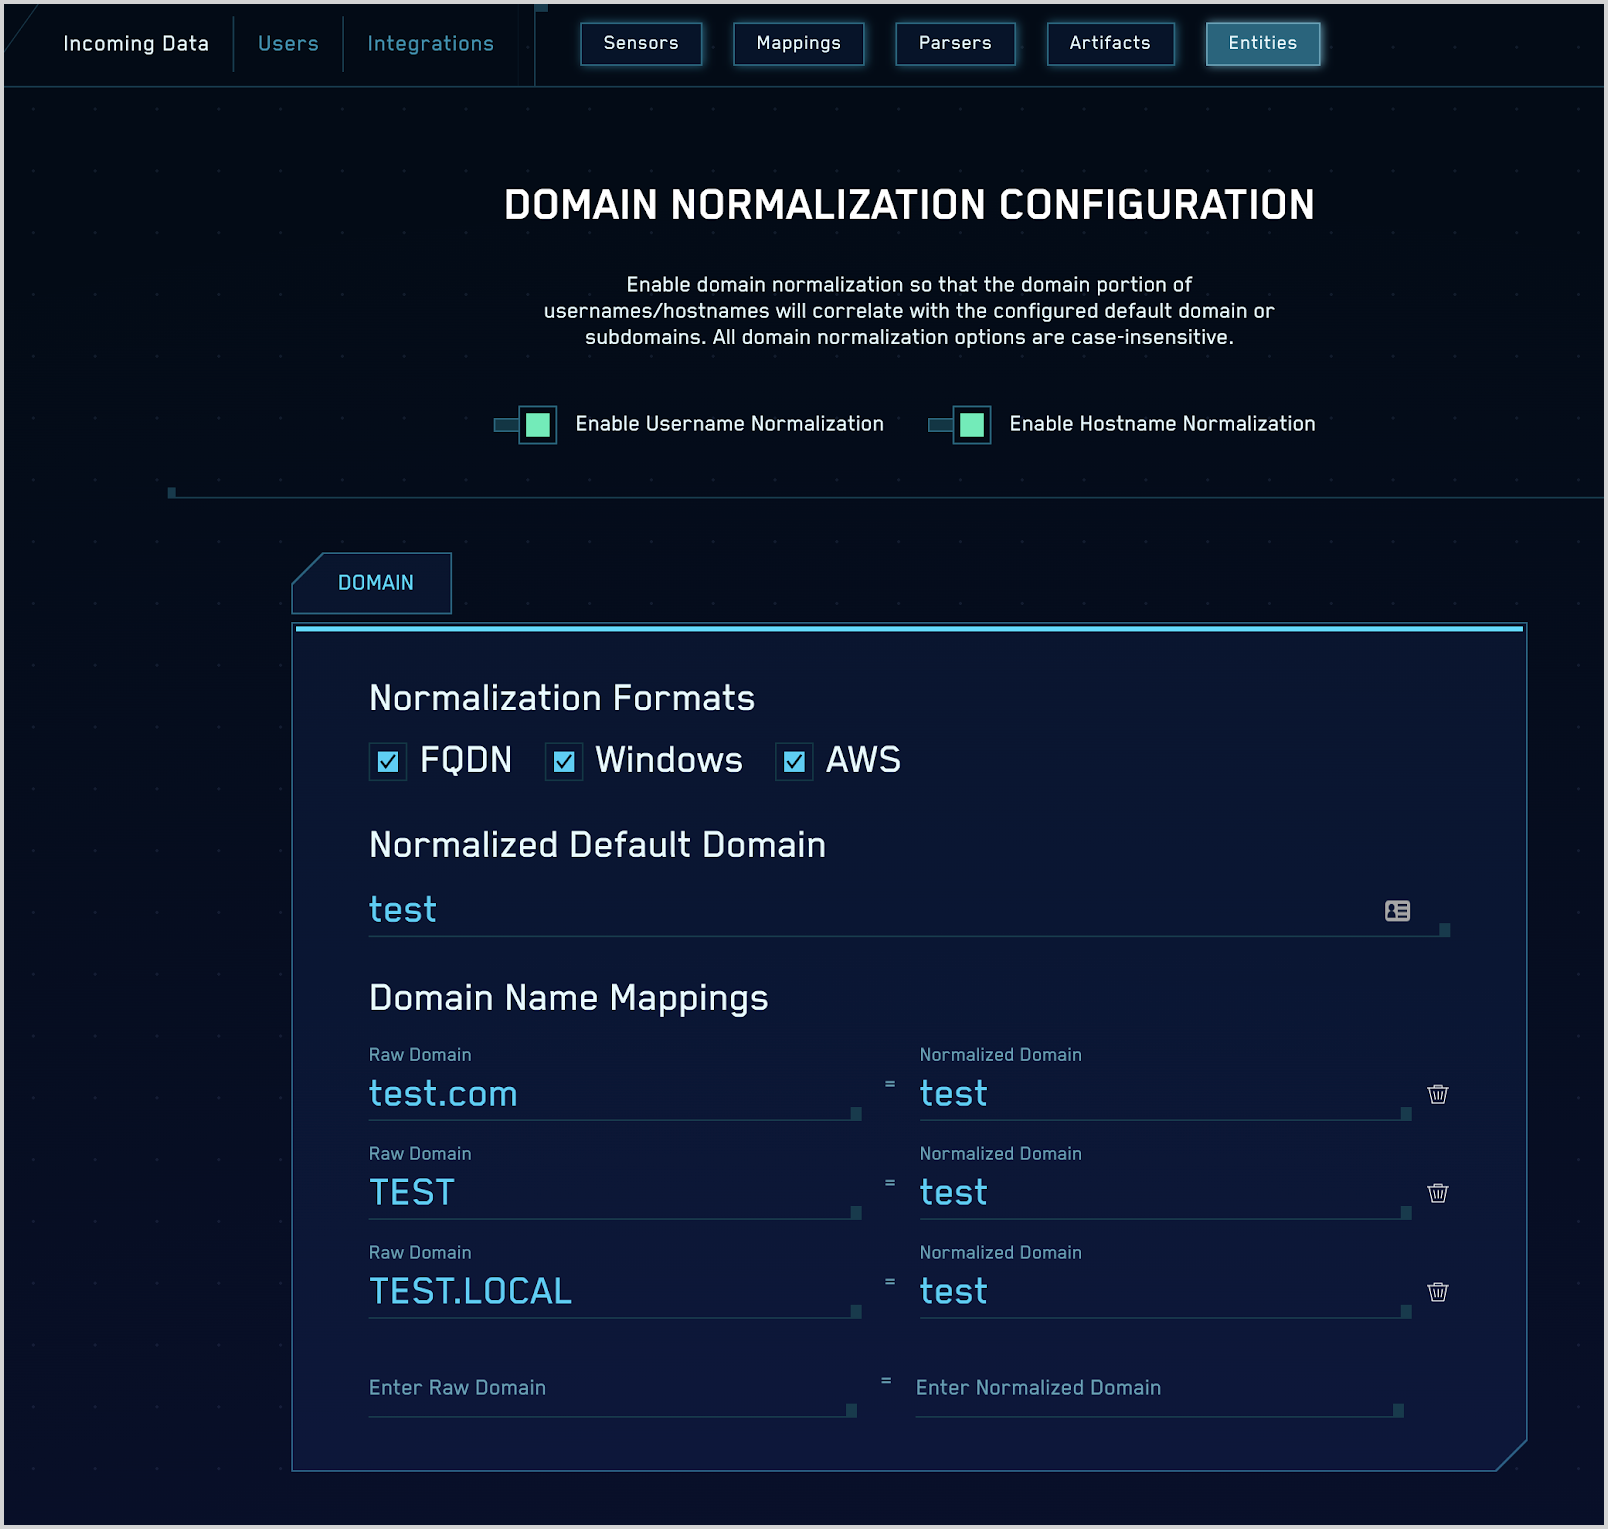Uncheck the Windows normalization format
Screen dimensions: 1608x1529
tap(563, 761)
